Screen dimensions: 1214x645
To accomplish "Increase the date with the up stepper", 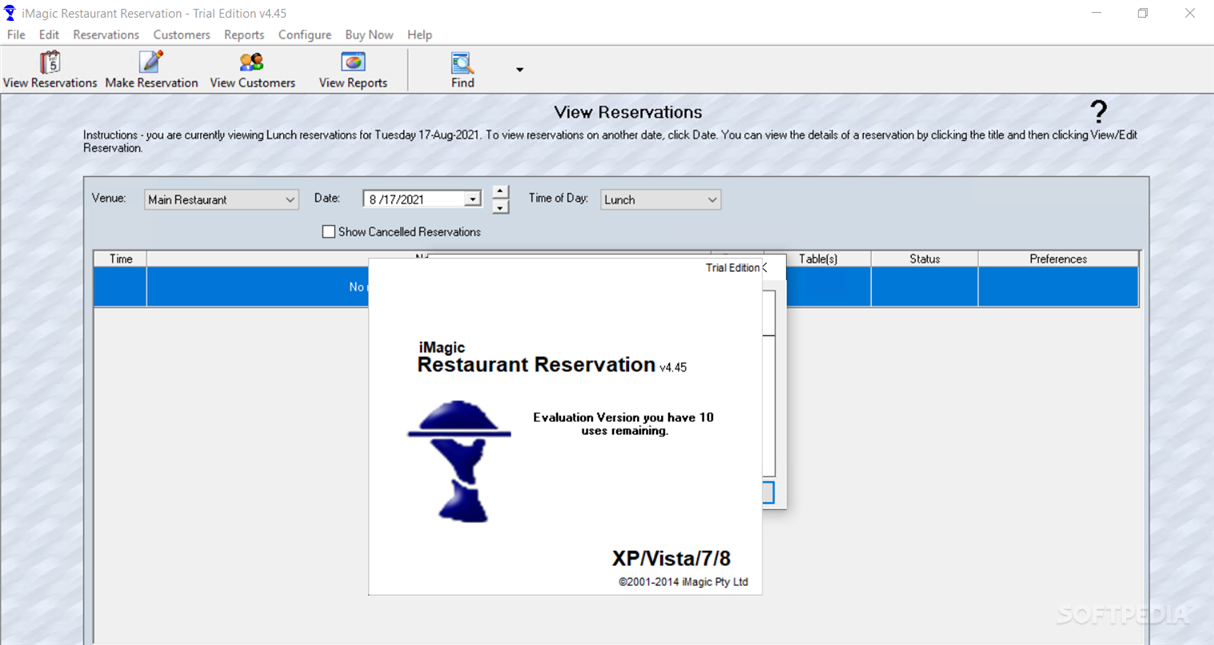I will point(501,192).
